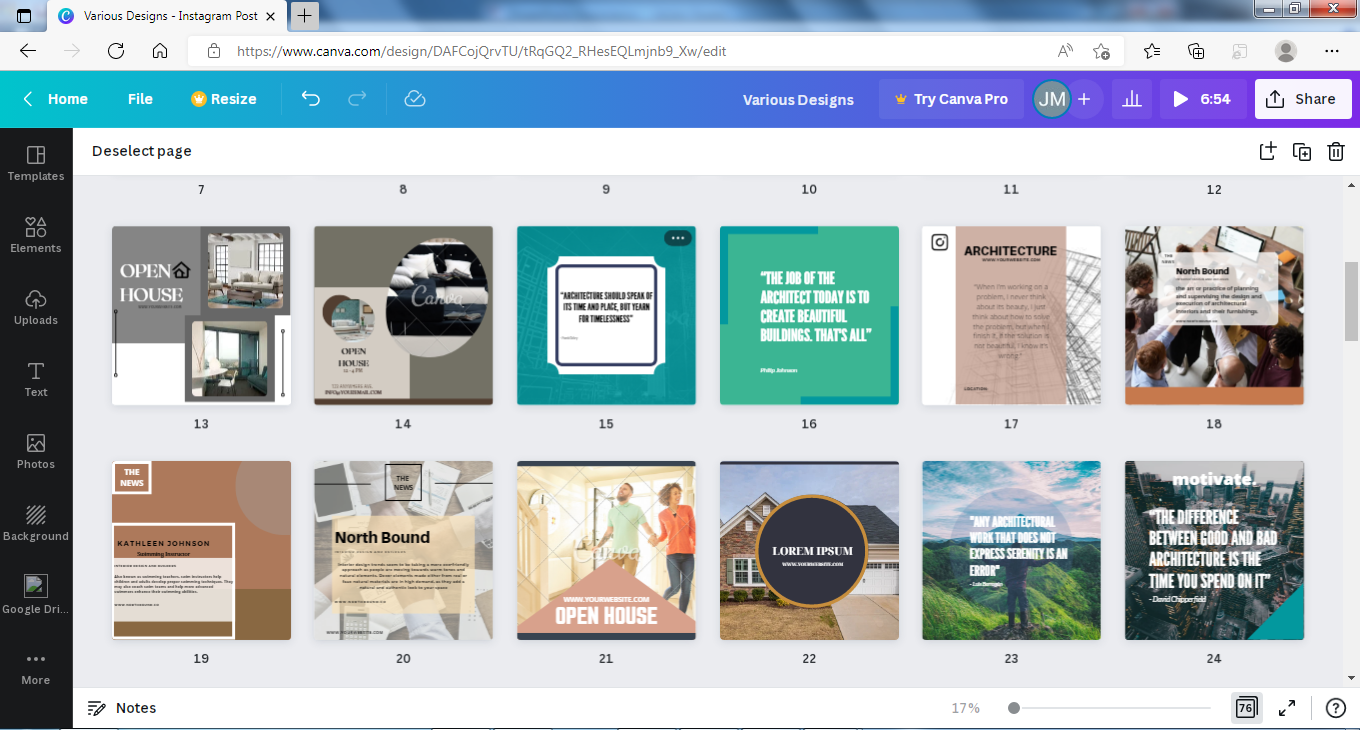Open browser Collections

1196,51
